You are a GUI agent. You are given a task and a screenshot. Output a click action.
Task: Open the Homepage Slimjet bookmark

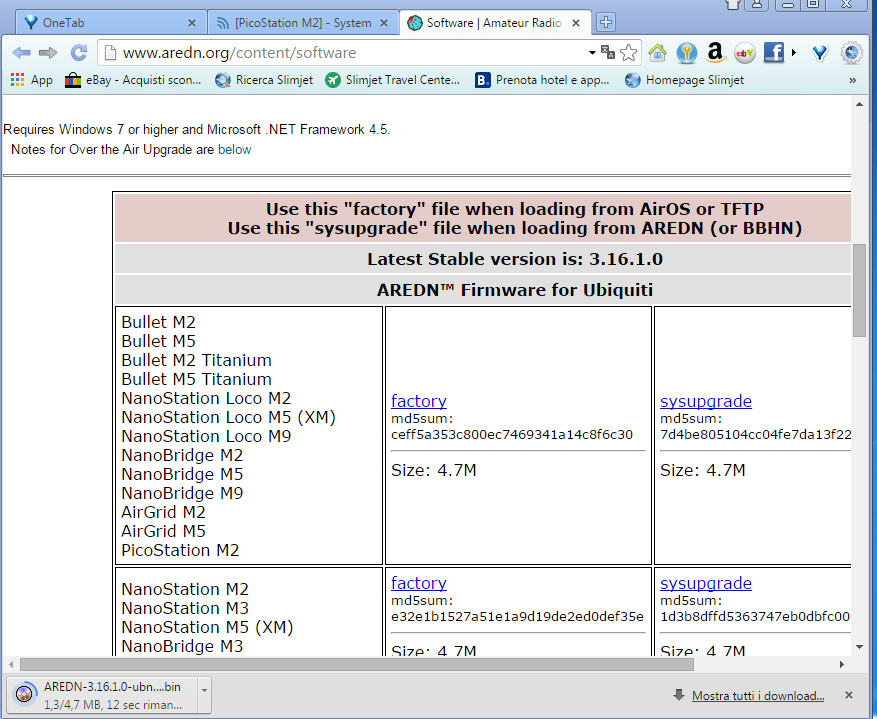[x=685, y=80]
